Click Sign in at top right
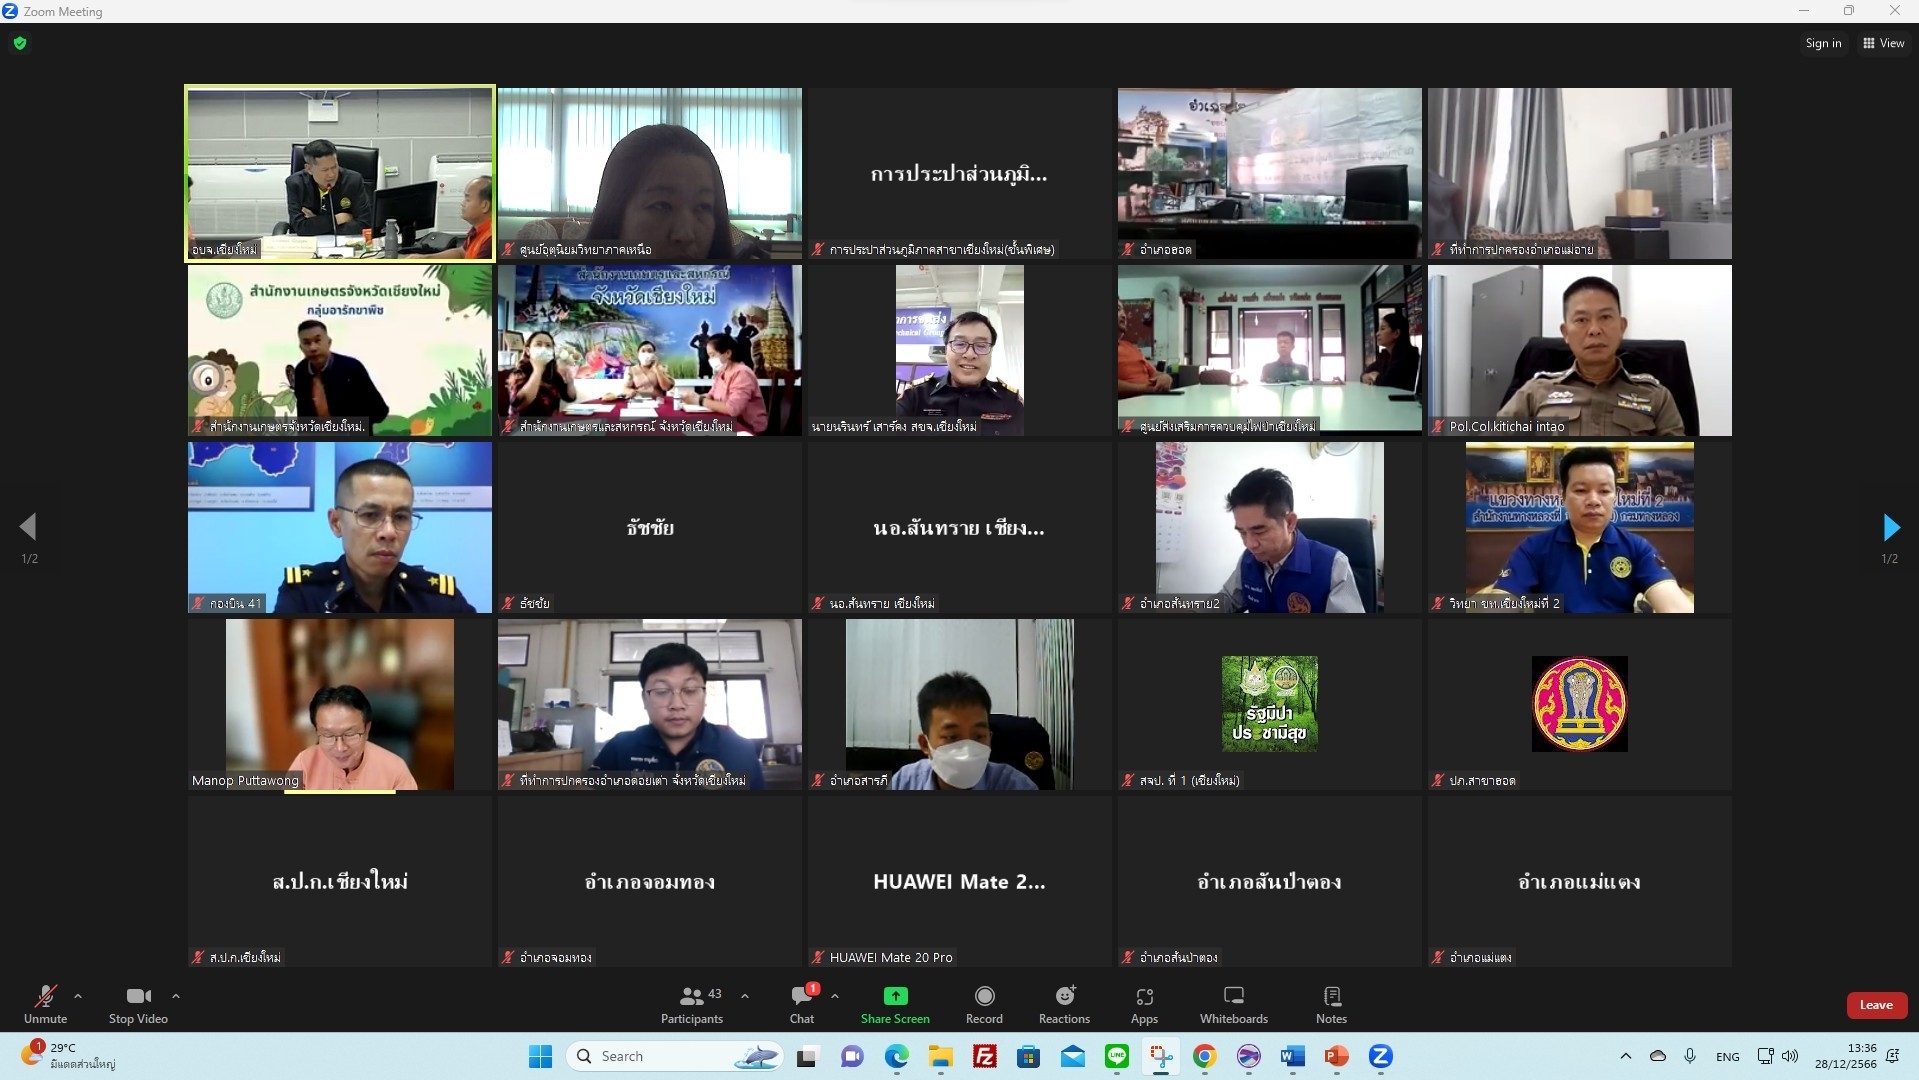Image resolution: width=1919 pixels, height=1080 pixels. (x=1822, y=43)
